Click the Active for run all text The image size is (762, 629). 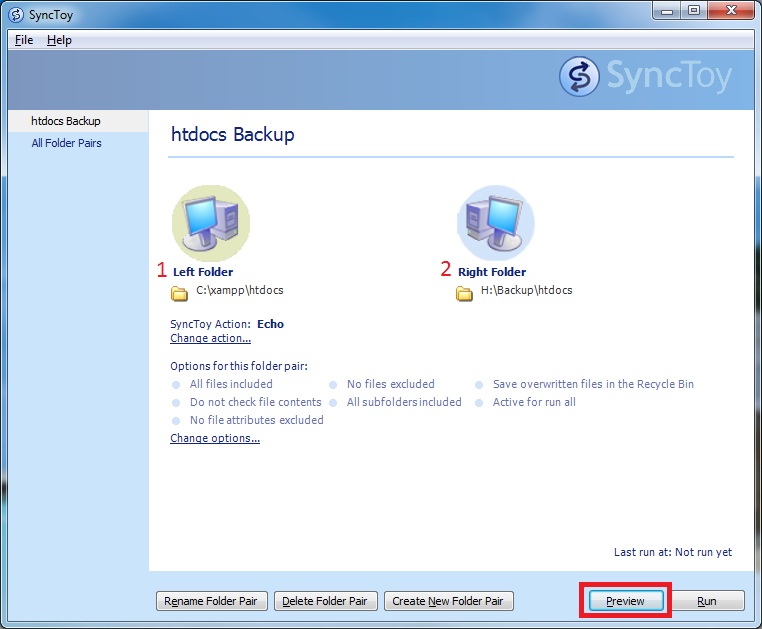tap(534, 402)
